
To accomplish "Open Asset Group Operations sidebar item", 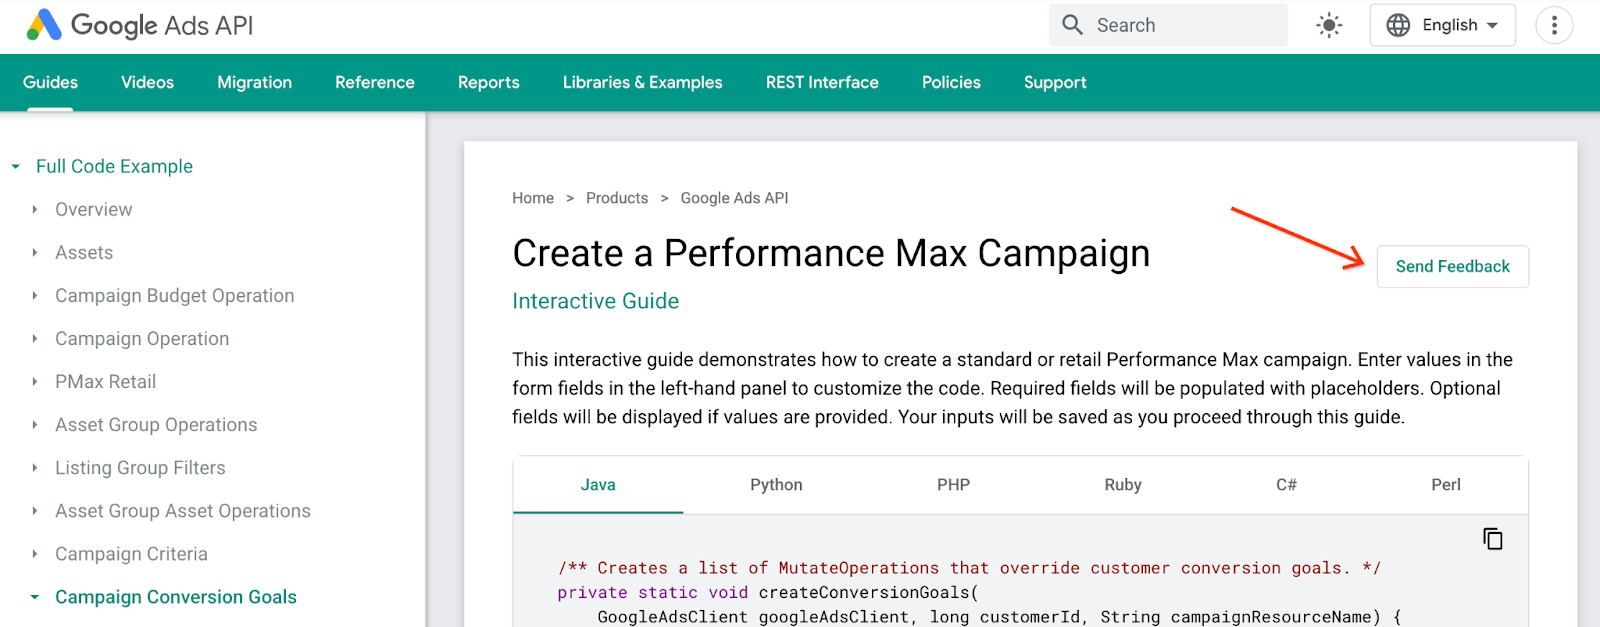I will [156, 425].
